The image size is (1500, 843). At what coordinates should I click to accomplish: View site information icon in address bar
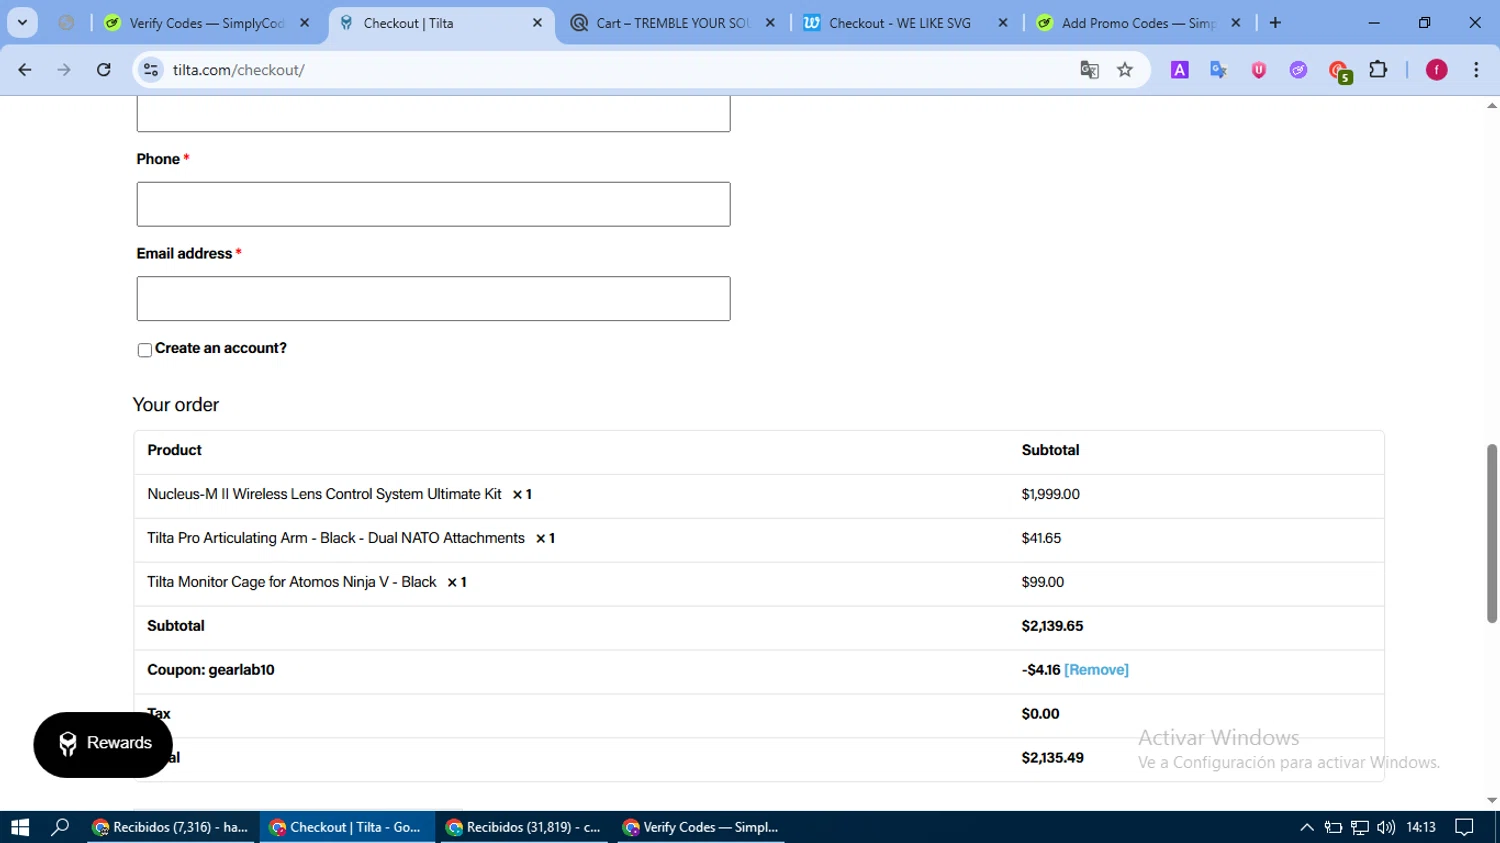tap(151, 69)
